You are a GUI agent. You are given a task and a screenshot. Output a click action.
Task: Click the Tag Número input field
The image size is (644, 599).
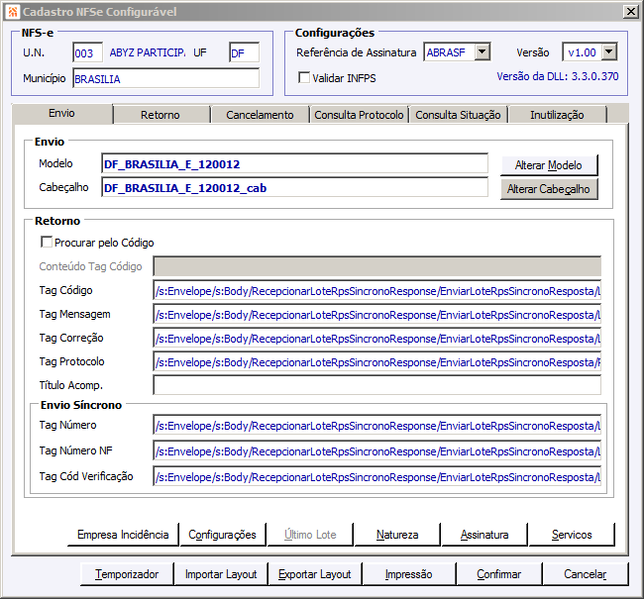pyautogui.click(x=377, y=425)
